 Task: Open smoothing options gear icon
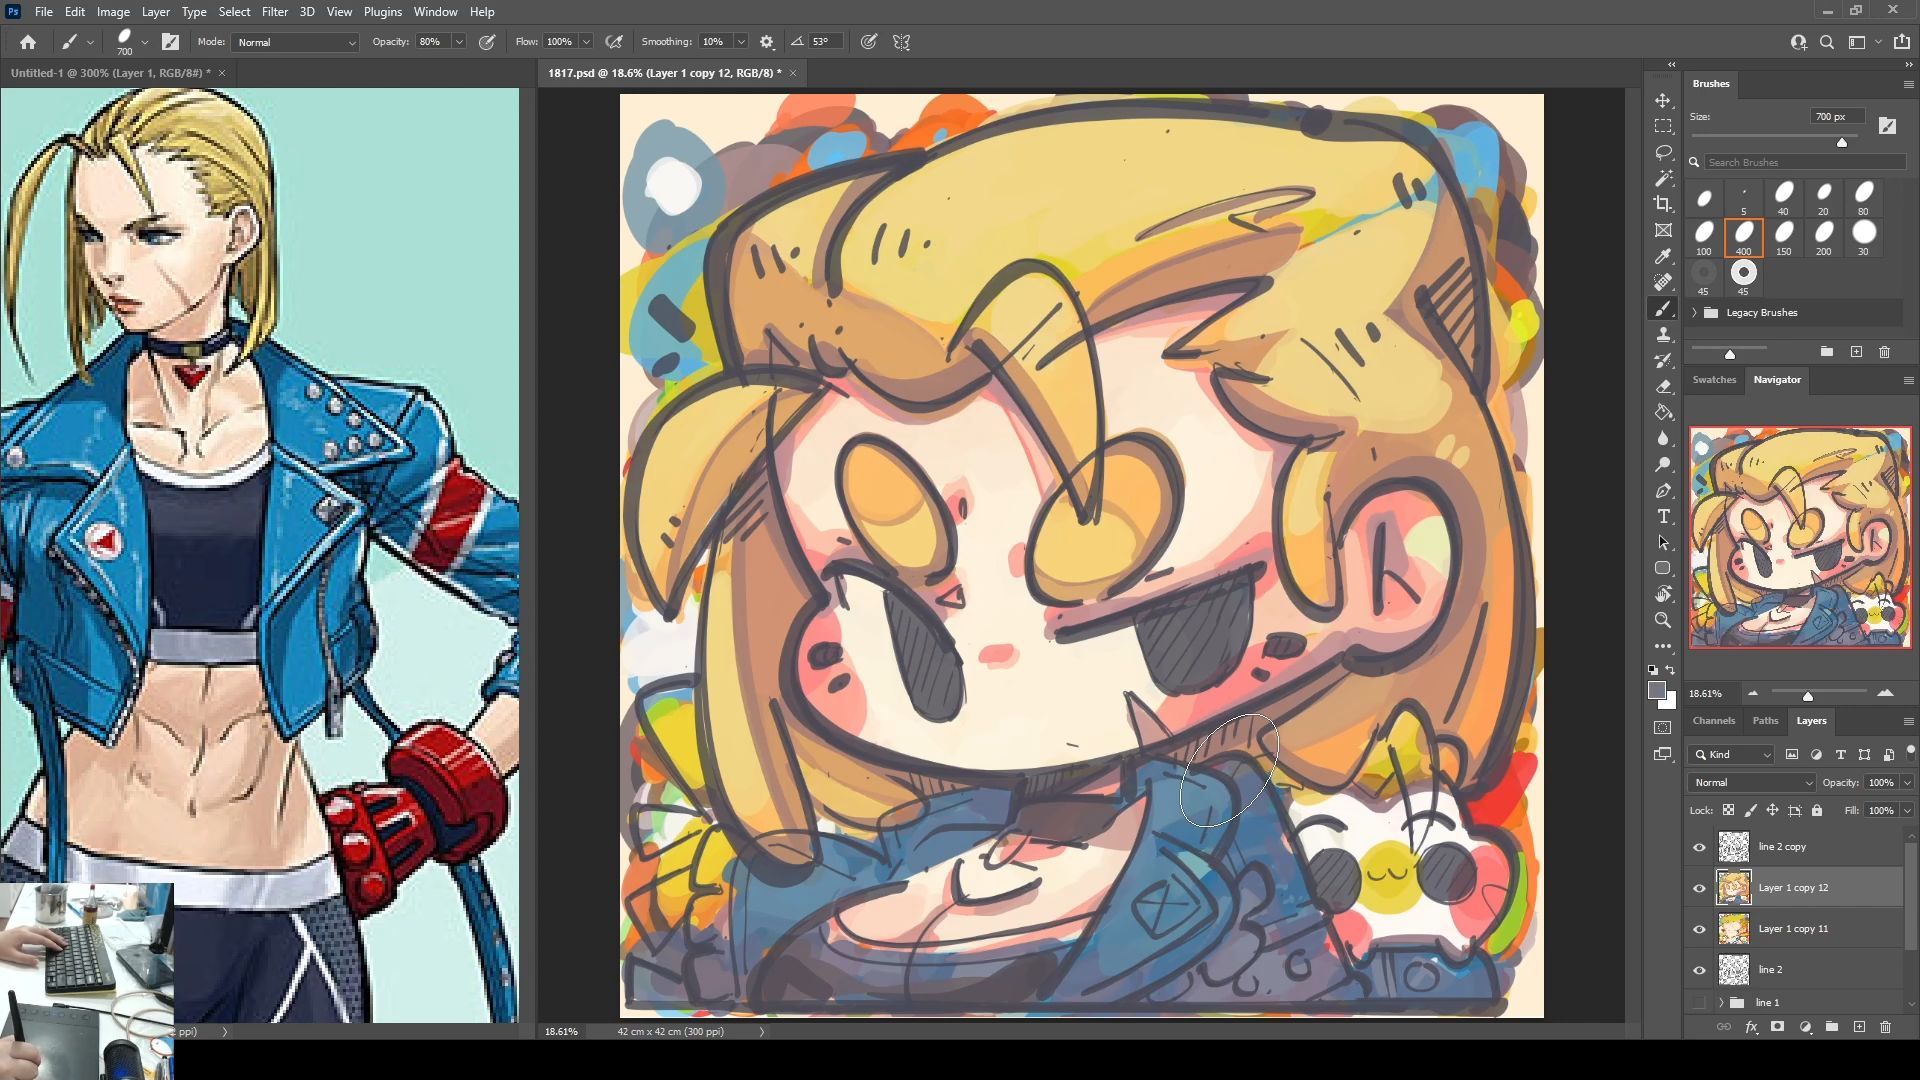[767, 42]
